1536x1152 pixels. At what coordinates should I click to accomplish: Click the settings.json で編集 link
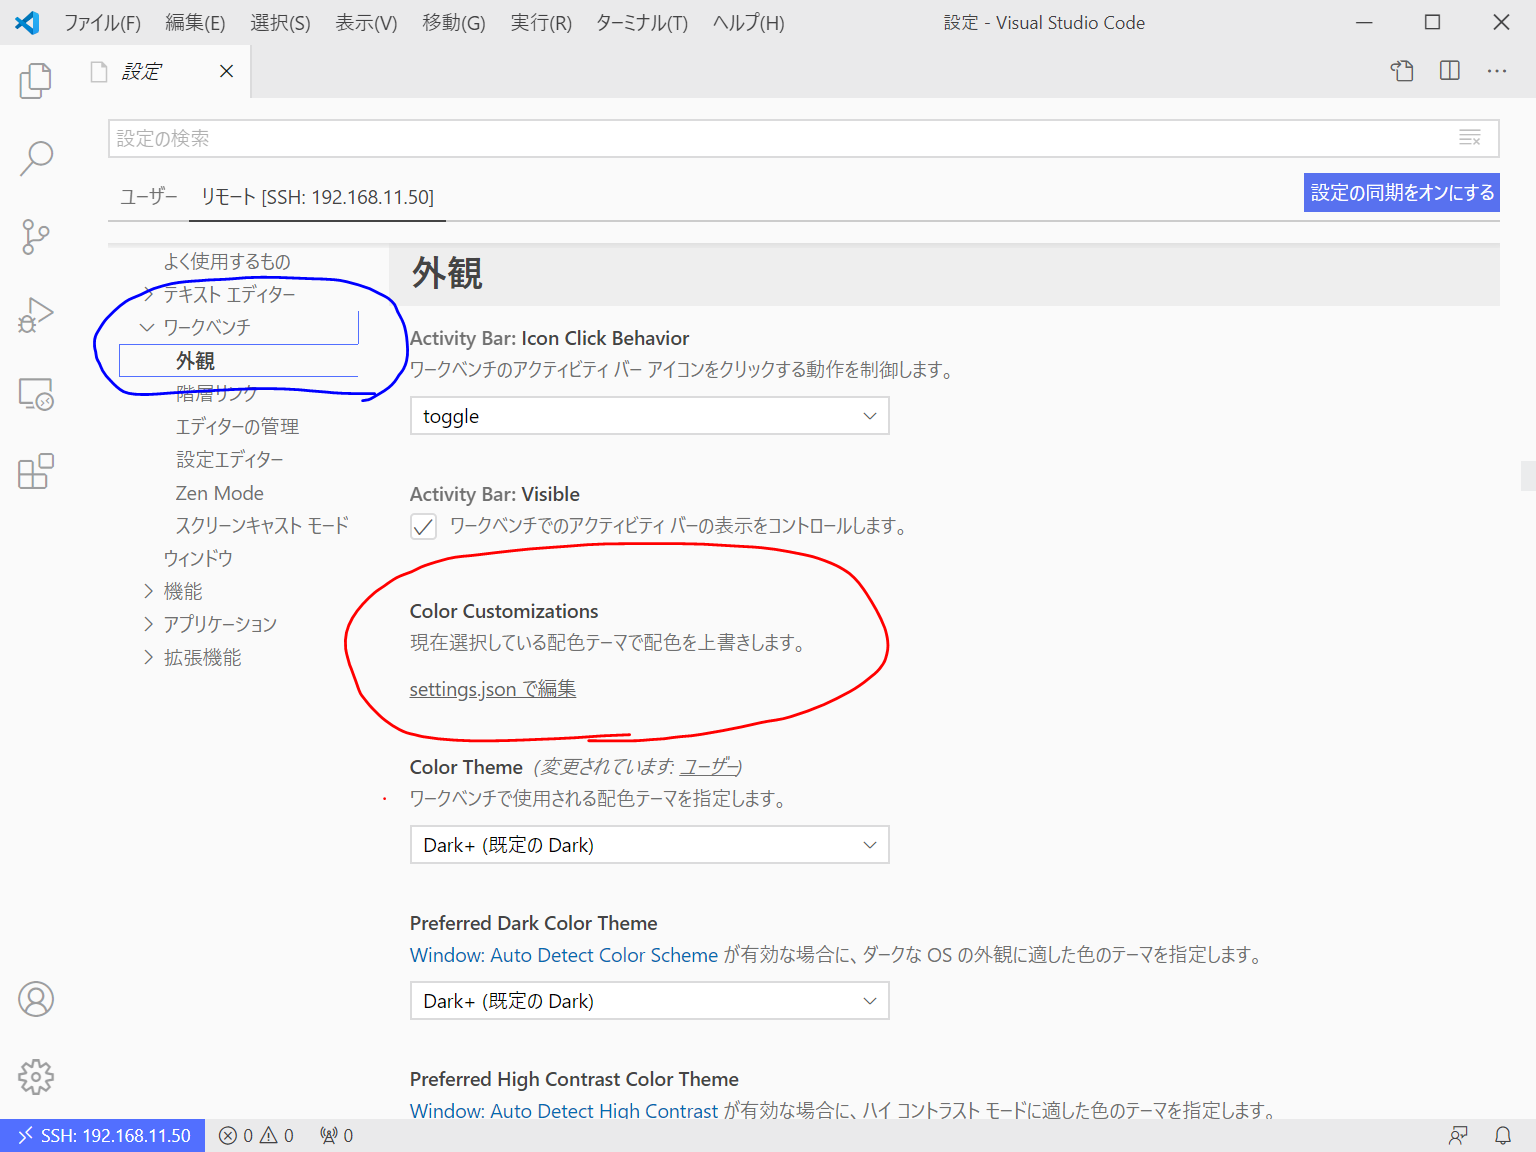[493, 689]
